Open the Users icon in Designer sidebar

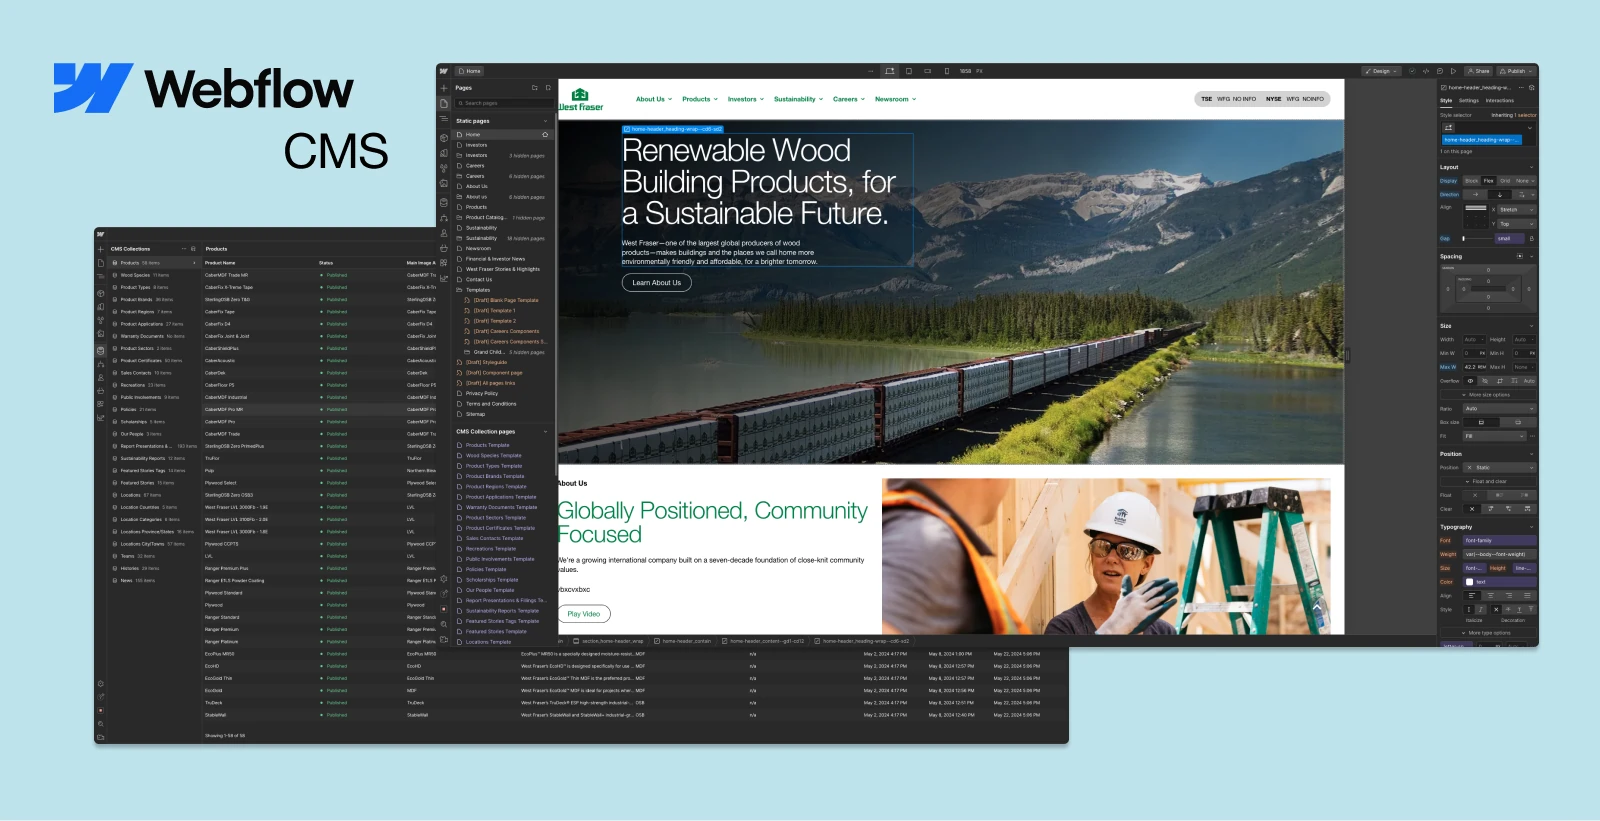[444, 233]
